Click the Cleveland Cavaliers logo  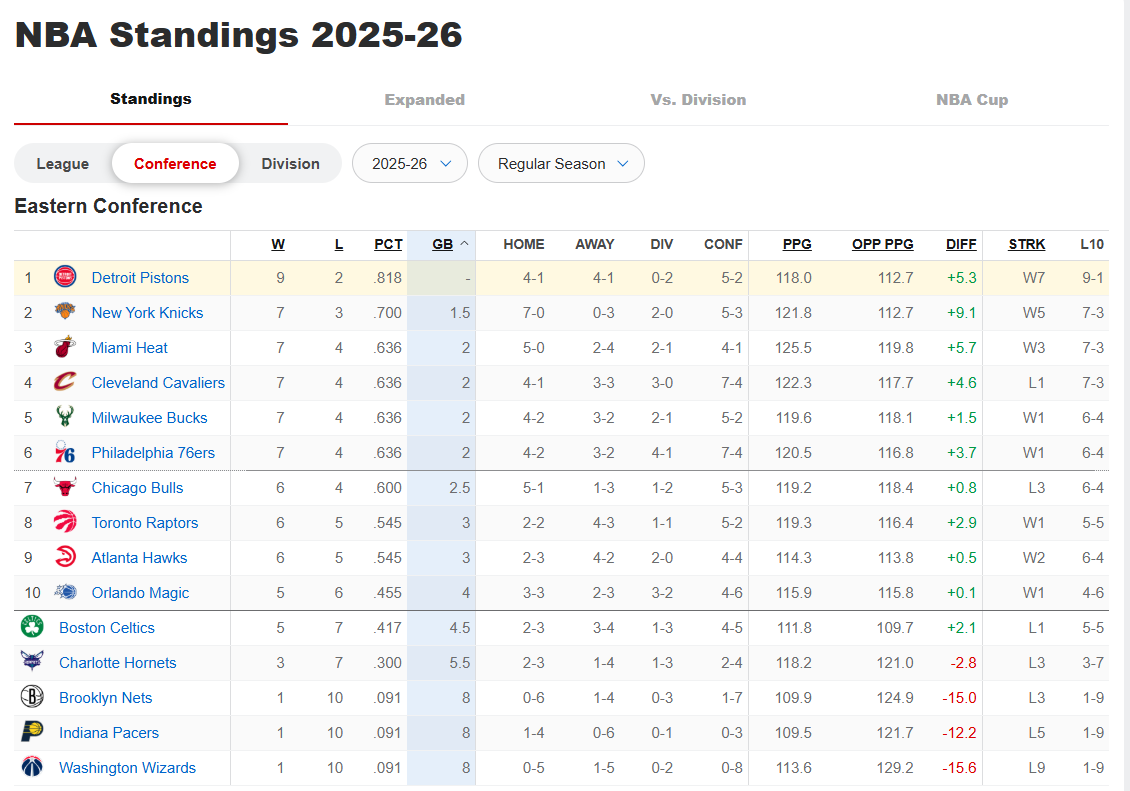coord(65,382)
